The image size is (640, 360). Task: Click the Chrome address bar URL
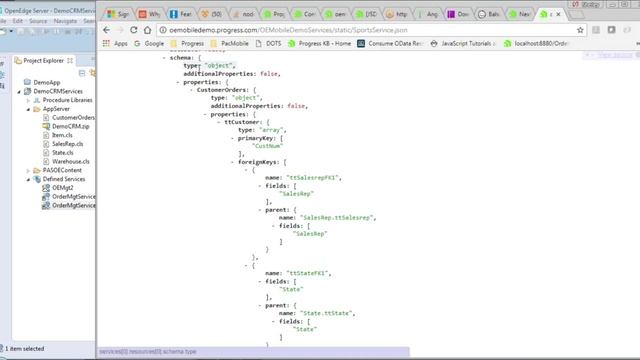click(288, 30)
